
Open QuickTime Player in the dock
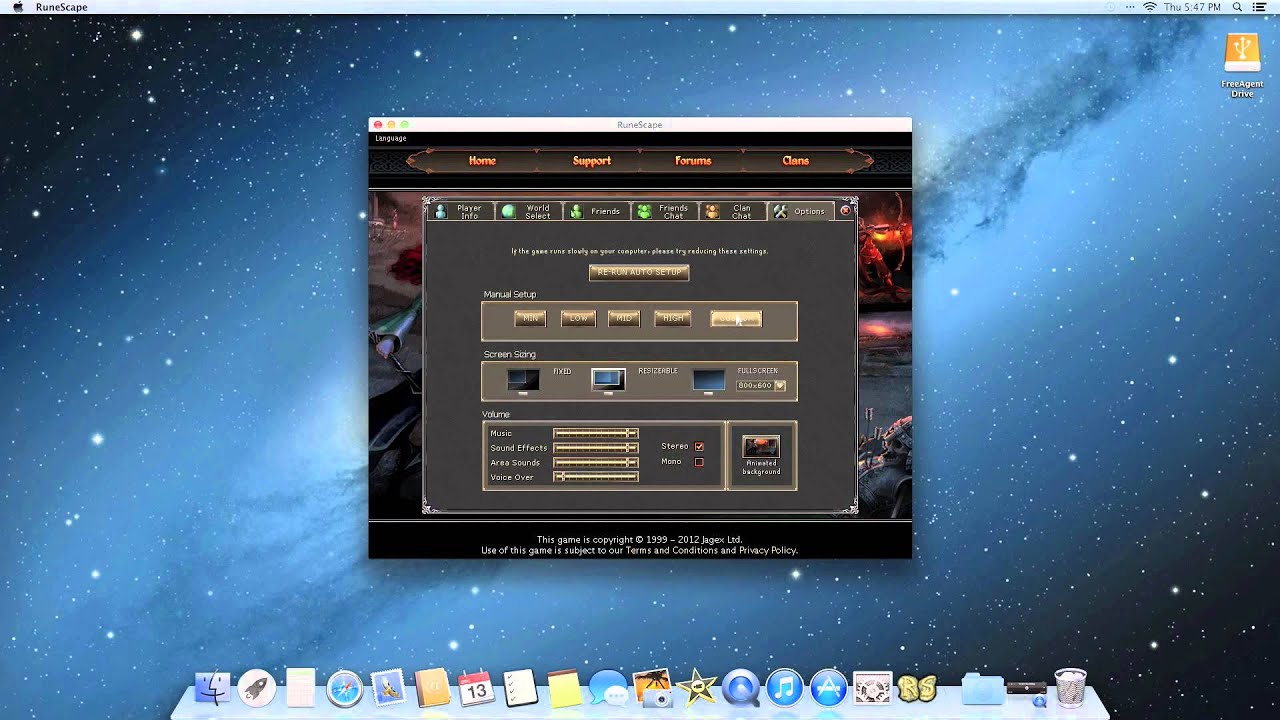(741, 688)
